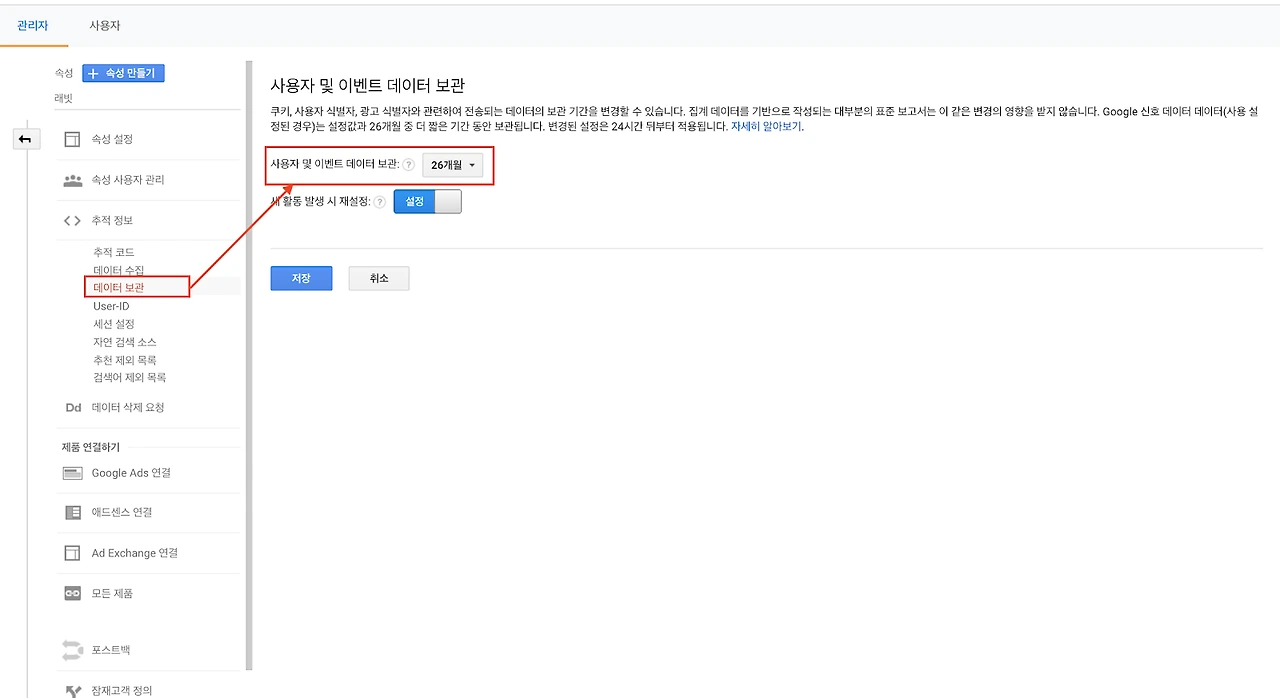Click the 모든 제품 link icon
Image resolution: width=1280 pixels, height=698 pixels.
pos(72,593)
